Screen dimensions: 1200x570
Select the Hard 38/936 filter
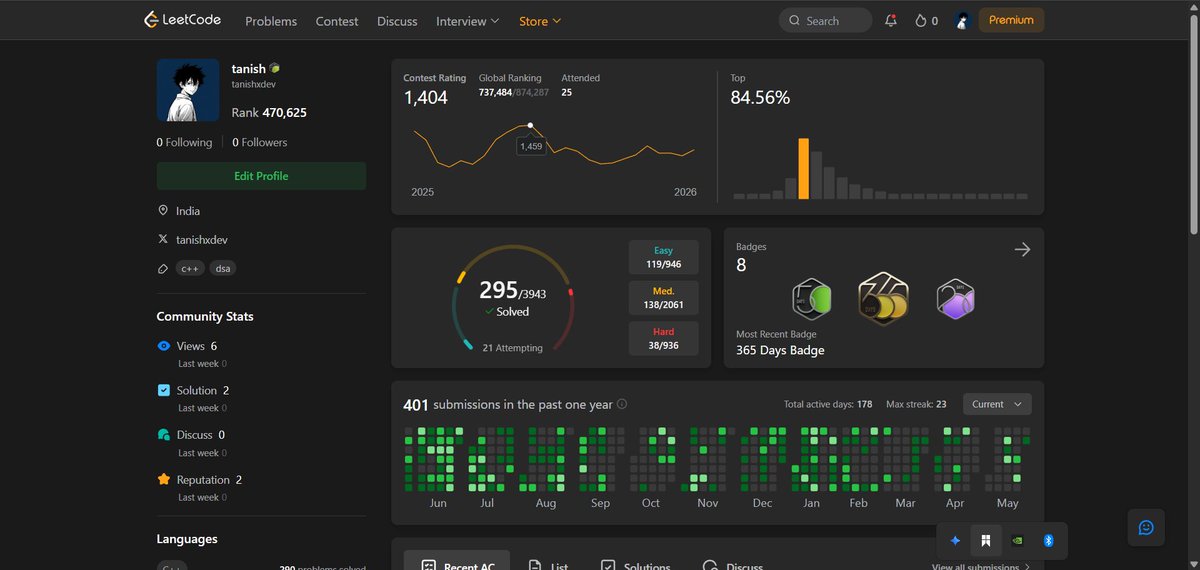[x=663, y=338]
